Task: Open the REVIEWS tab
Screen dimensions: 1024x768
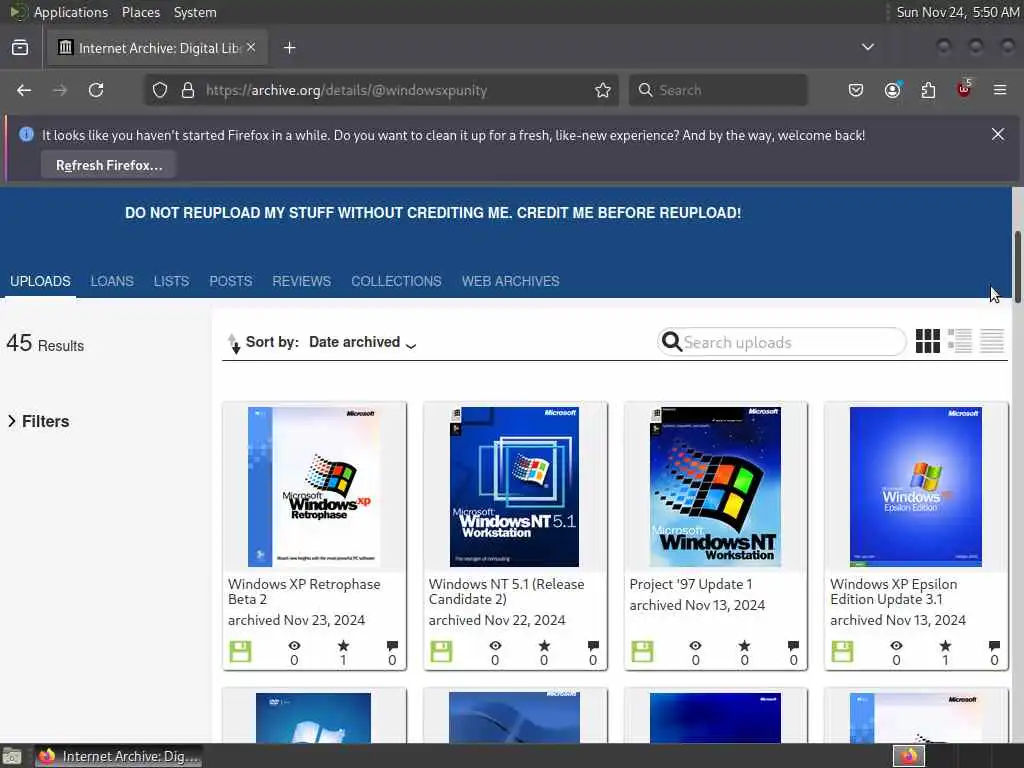Action: 302,281
